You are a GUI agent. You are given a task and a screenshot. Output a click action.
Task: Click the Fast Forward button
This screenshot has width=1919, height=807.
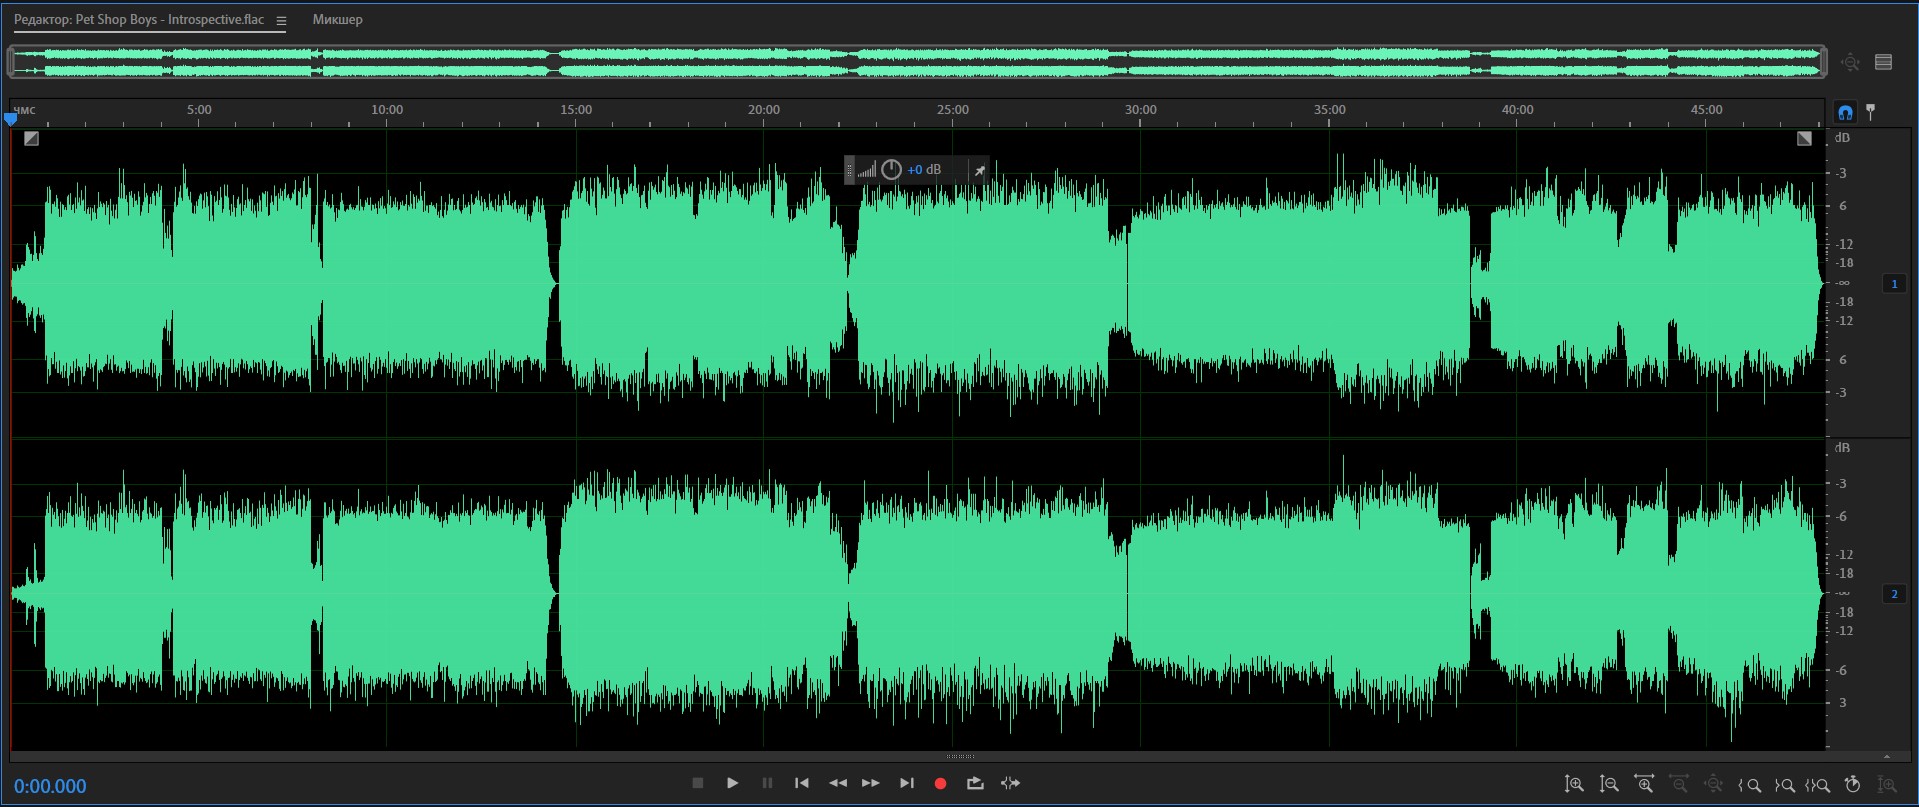871,783
